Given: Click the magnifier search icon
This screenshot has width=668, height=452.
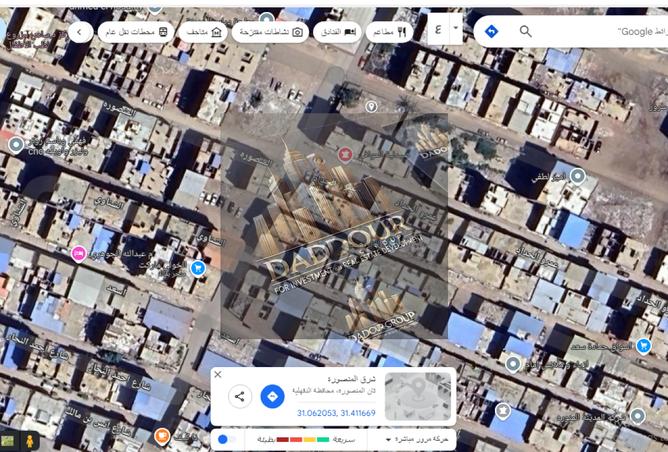Looking at the screenshot, I should 526,31.
